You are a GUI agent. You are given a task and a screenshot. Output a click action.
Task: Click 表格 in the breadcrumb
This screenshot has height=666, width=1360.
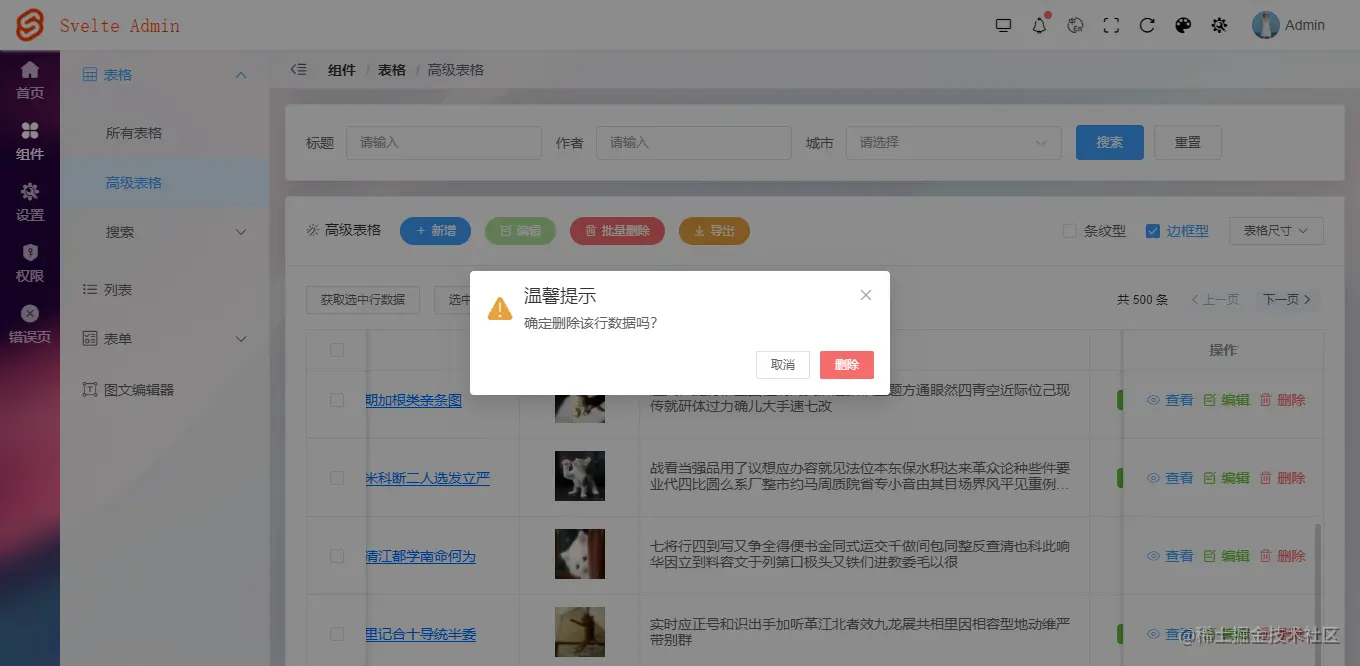[392, 70]
